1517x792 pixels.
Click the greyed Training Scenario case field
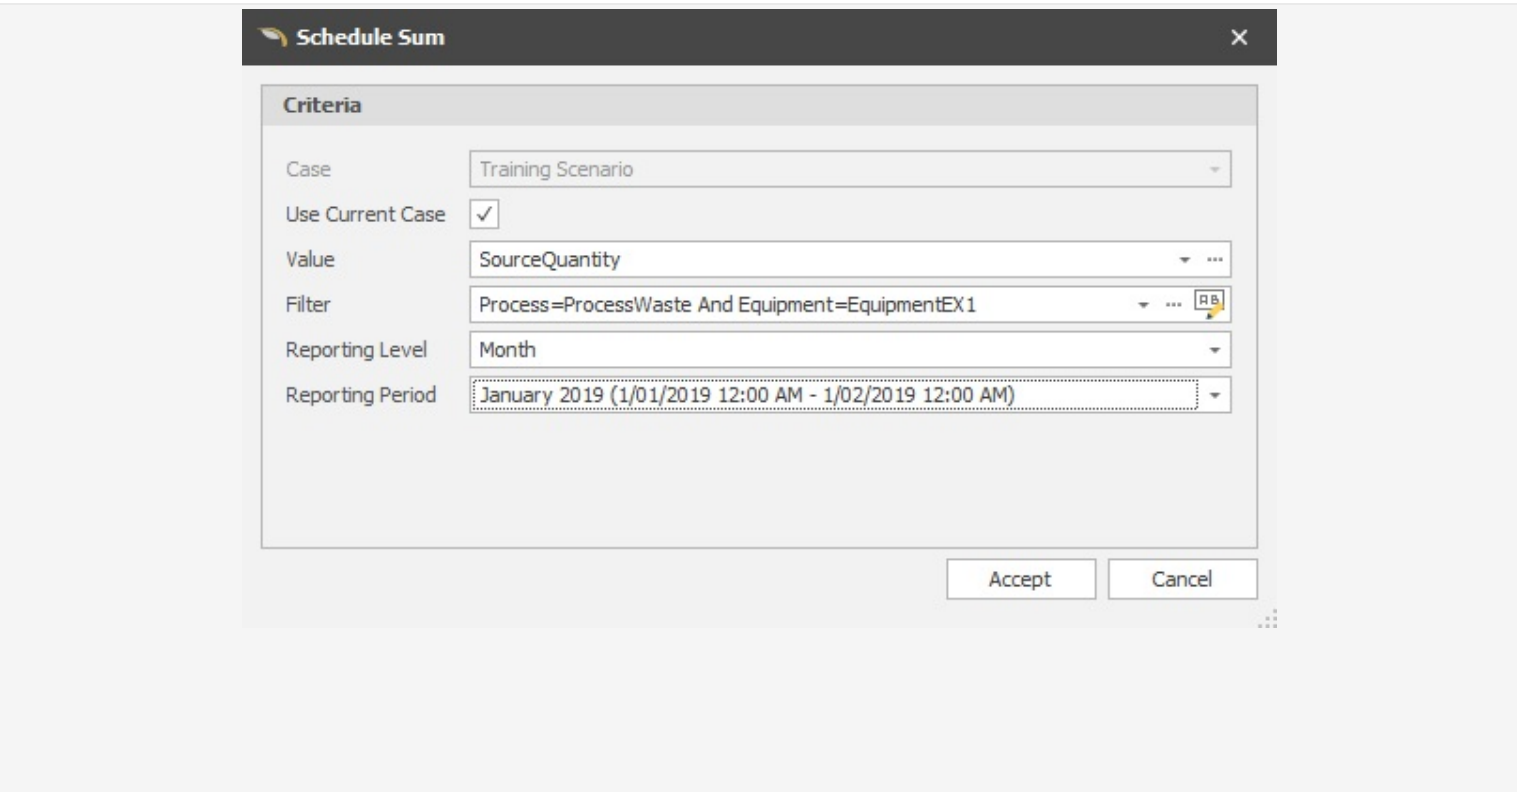pos(700,169)
